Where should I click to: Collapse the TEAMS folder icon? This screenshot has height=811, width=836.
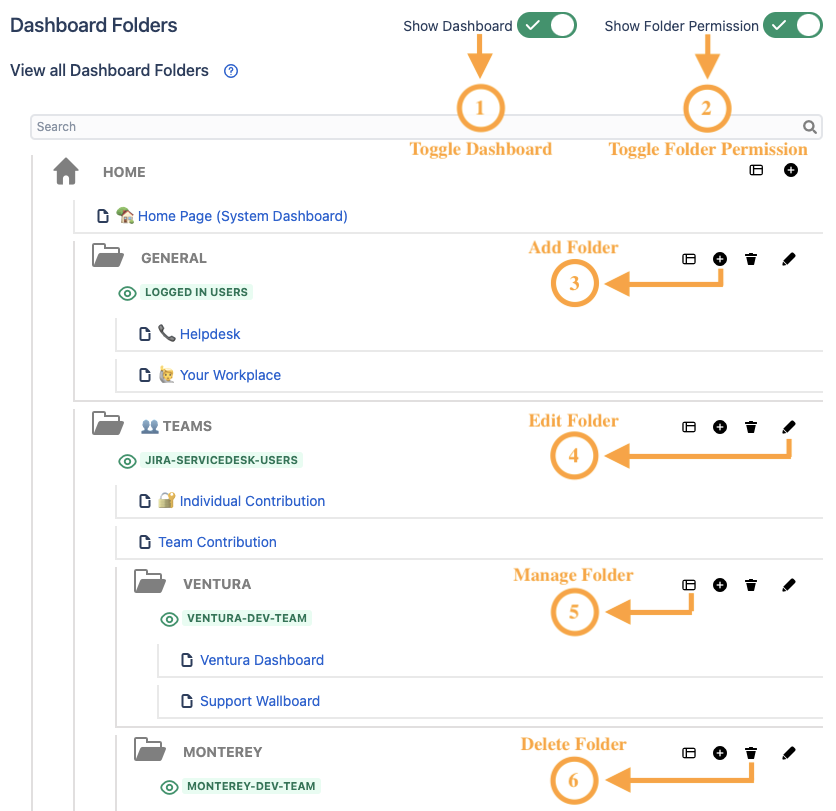(107, 426)
